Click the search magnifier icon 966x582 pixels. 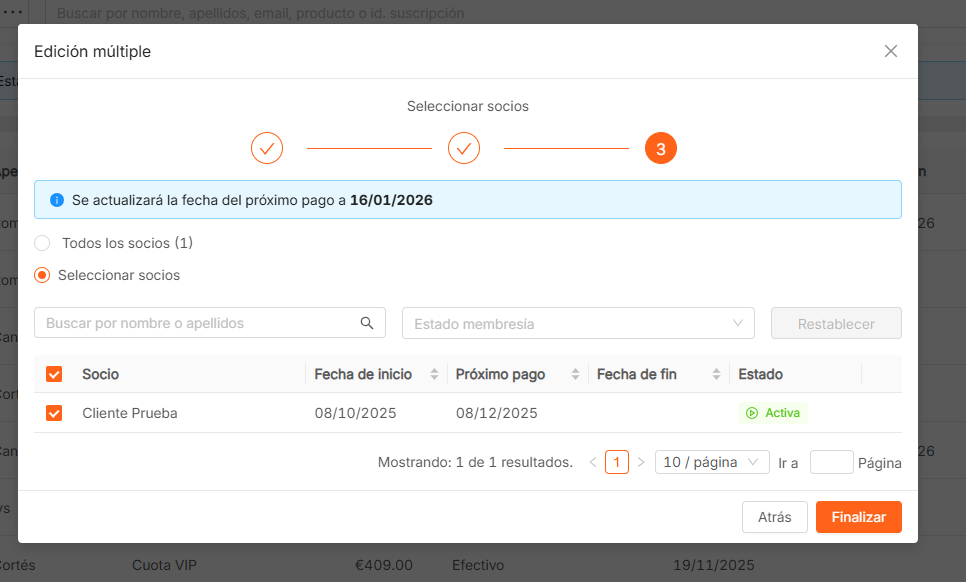pos(367,323)
